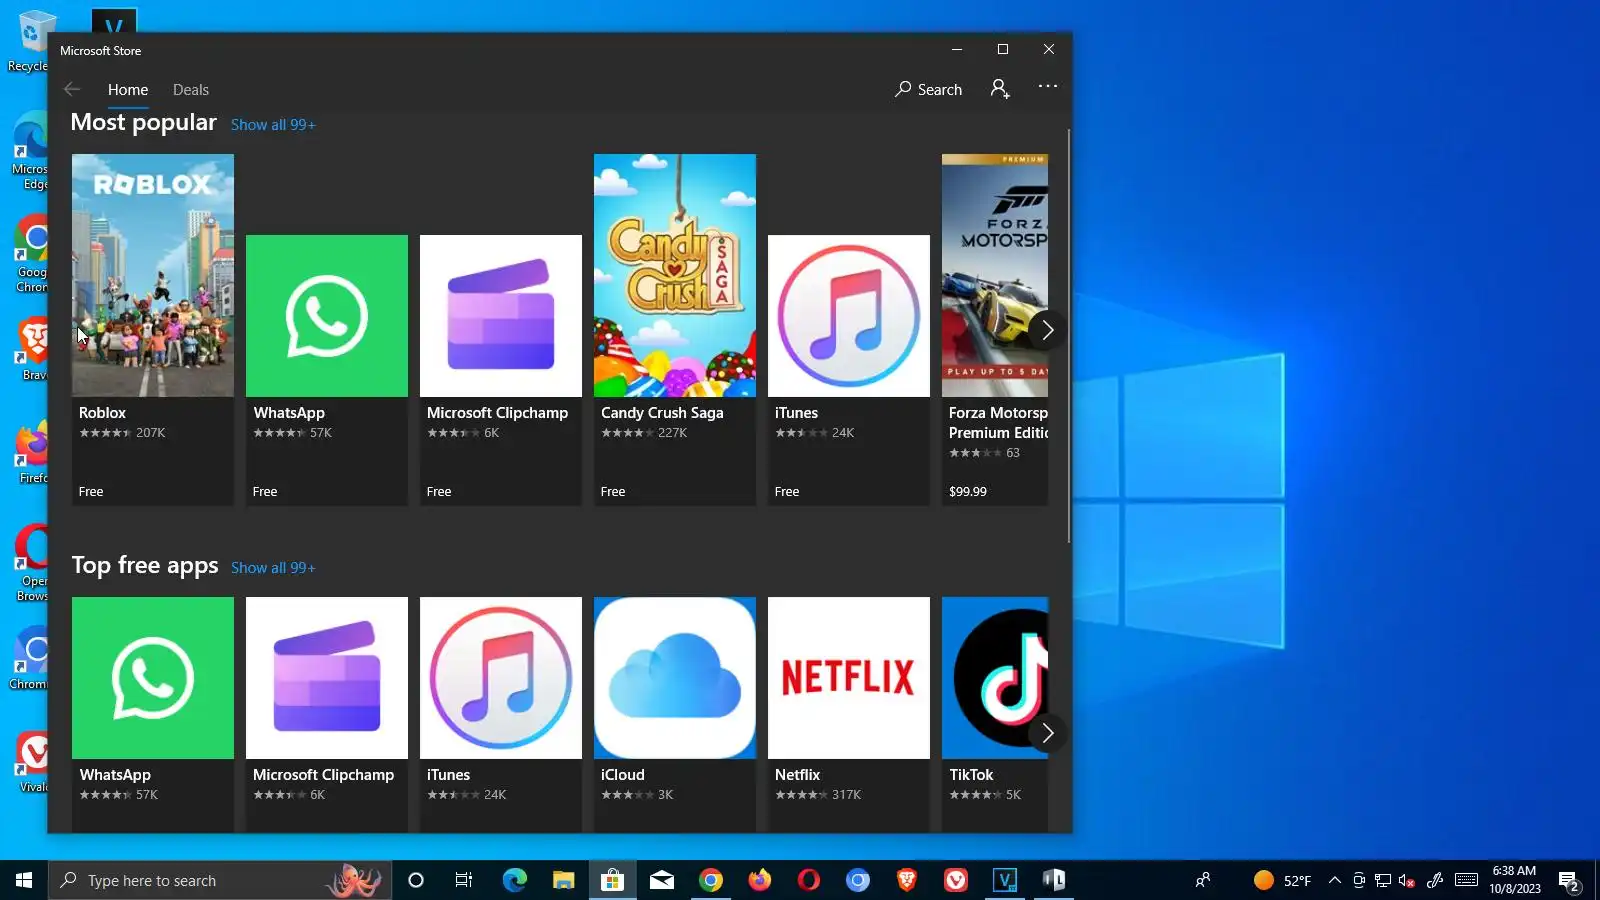Open the Microsoft Store Search
1600x900 pixels.
click(x=928, y=89)
